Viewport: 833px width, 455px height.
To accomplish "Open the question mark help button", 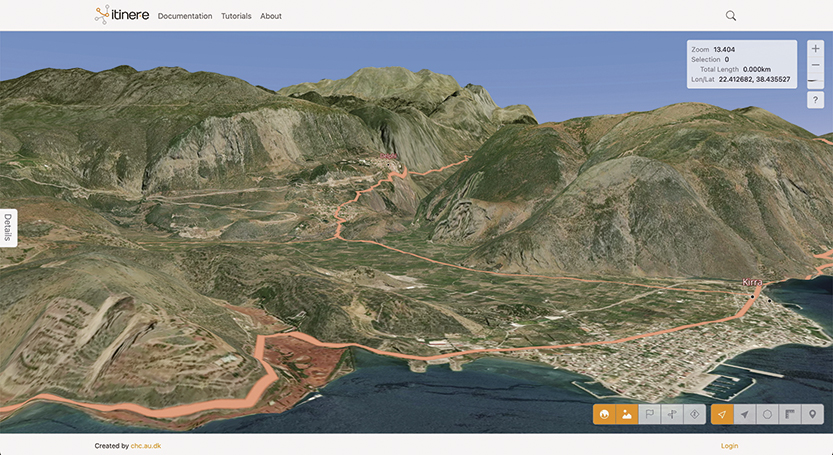I will [x=815, y=100].
